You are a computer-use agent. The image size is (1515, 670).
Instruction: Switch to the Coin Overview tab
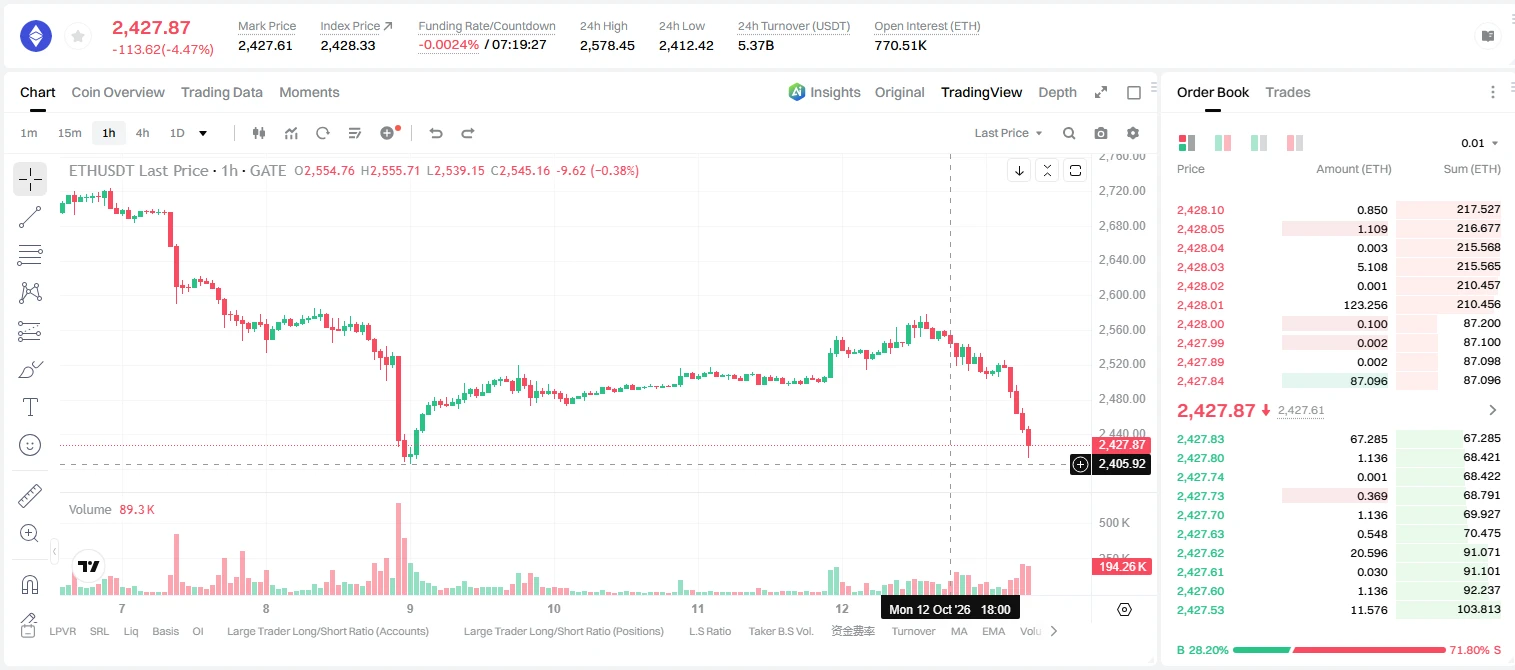(118, 92)
